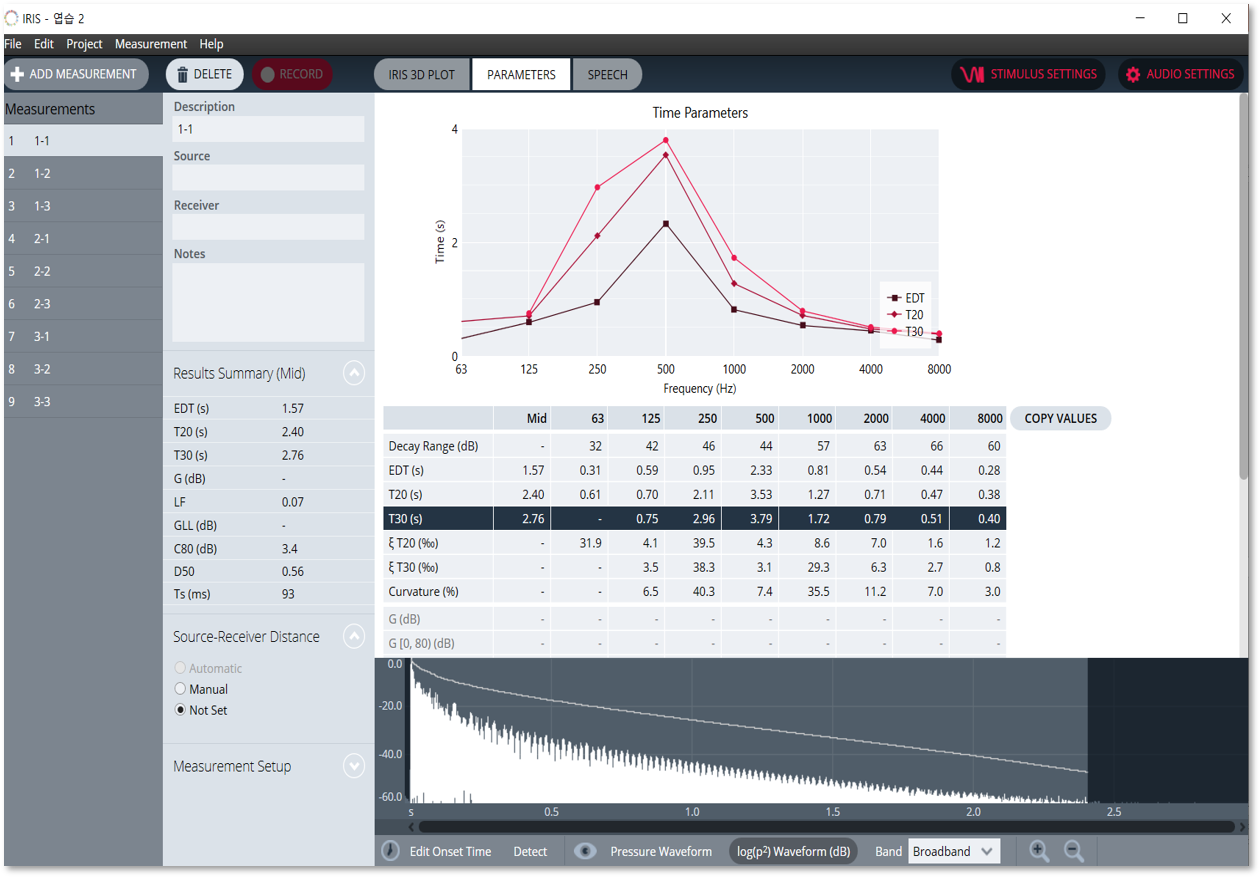The width and height of the screenshot is (1260, 877).
Task: Click the Edit Onset Time clock icon
Action: (x=391, y=851)
